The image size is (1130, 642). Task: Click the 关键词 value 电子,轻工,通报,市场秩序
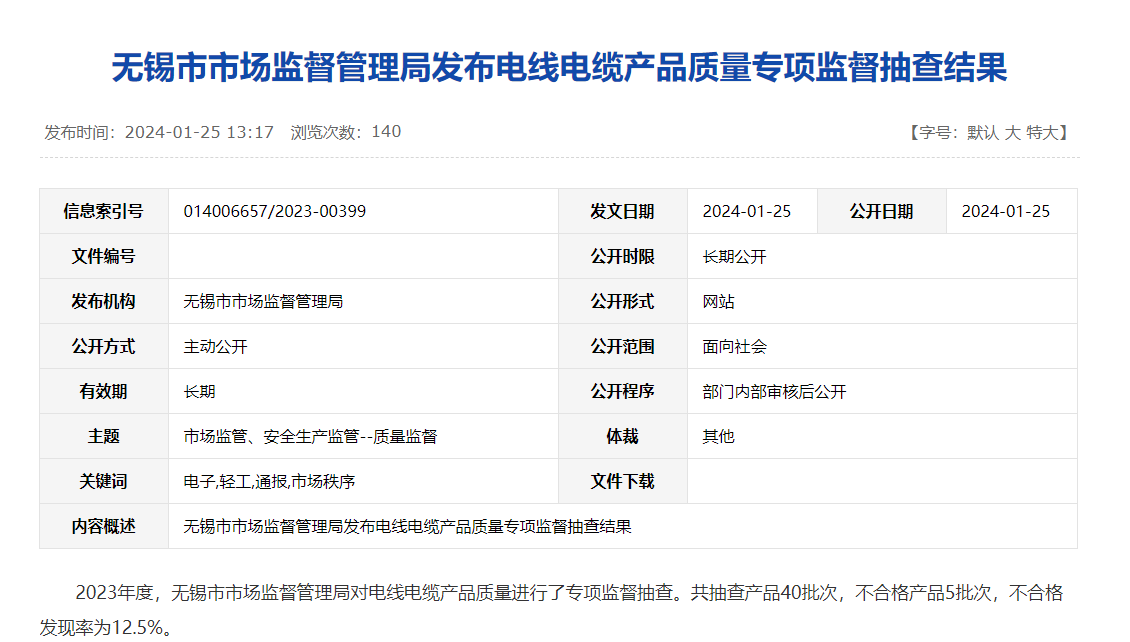[268, 481]
